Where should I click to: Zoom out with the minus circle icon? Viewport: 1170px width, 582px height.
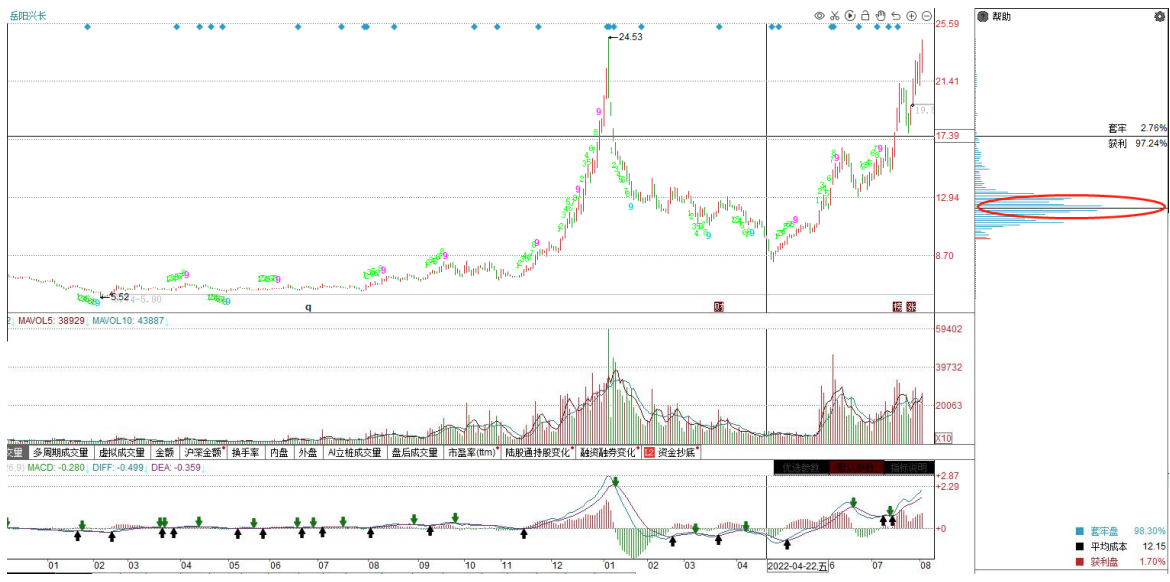(927, 16)
